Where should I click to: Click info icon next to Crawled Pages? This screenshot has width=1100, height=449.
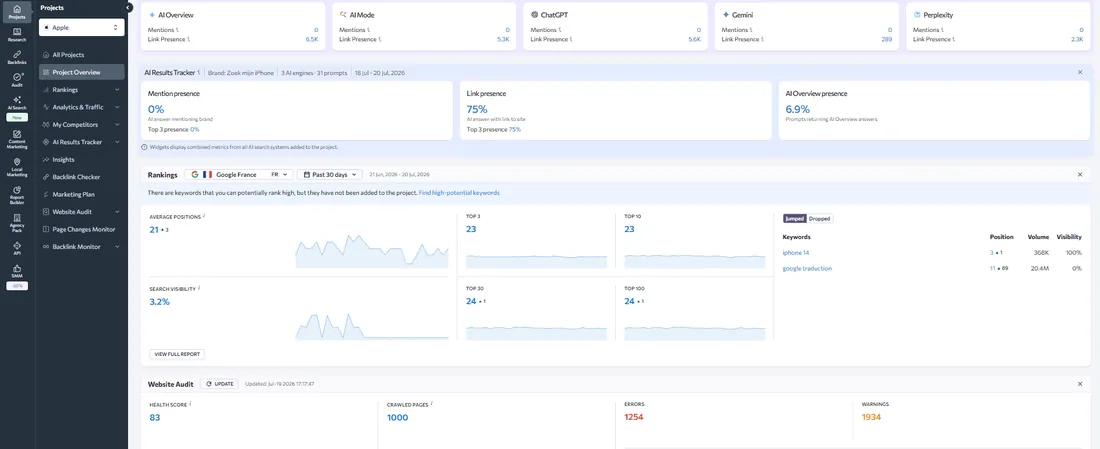pyautogui.click(x=431, y=403)
